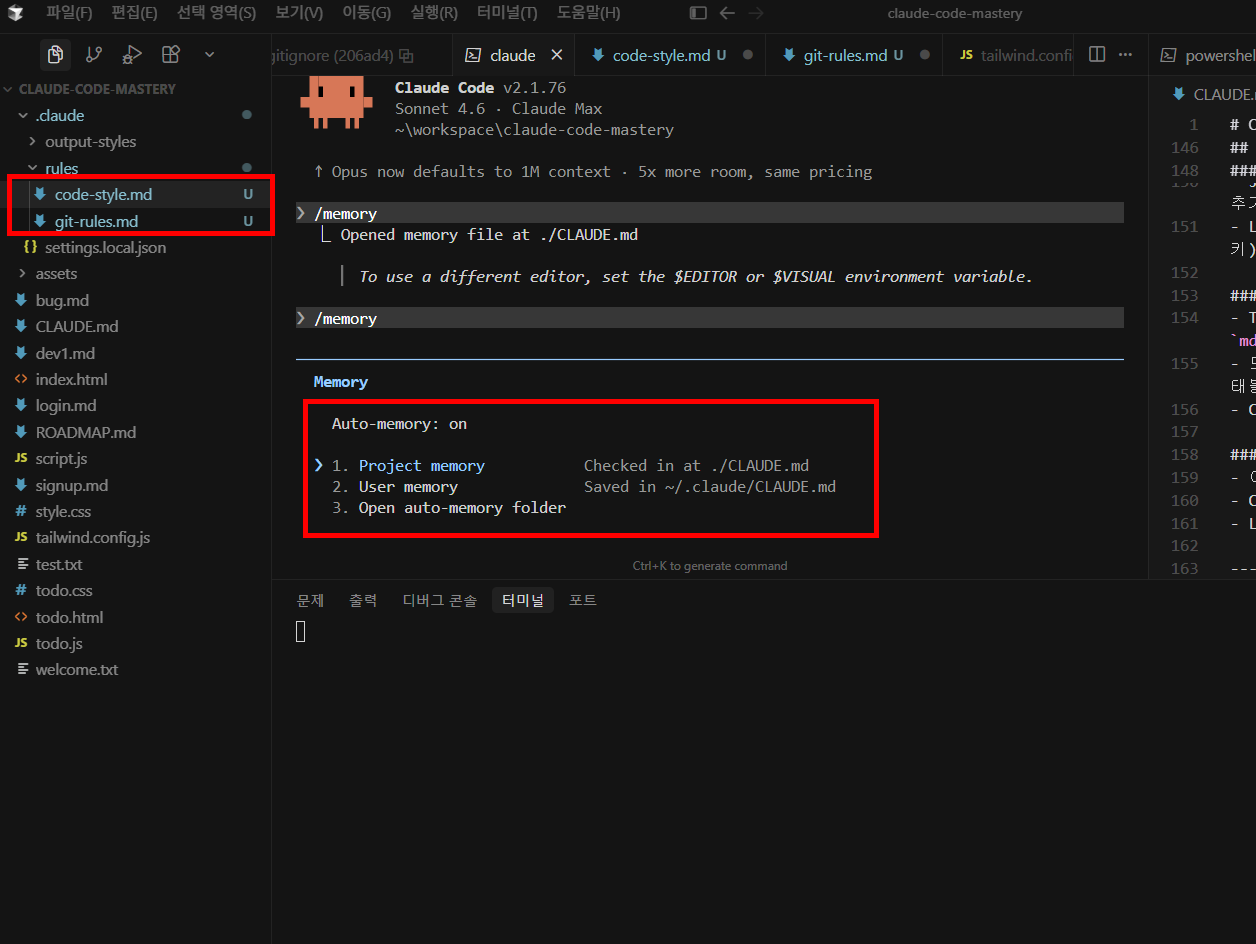Collapse the rules folder
Viewport: 1256px width, 944px height.
32,168
